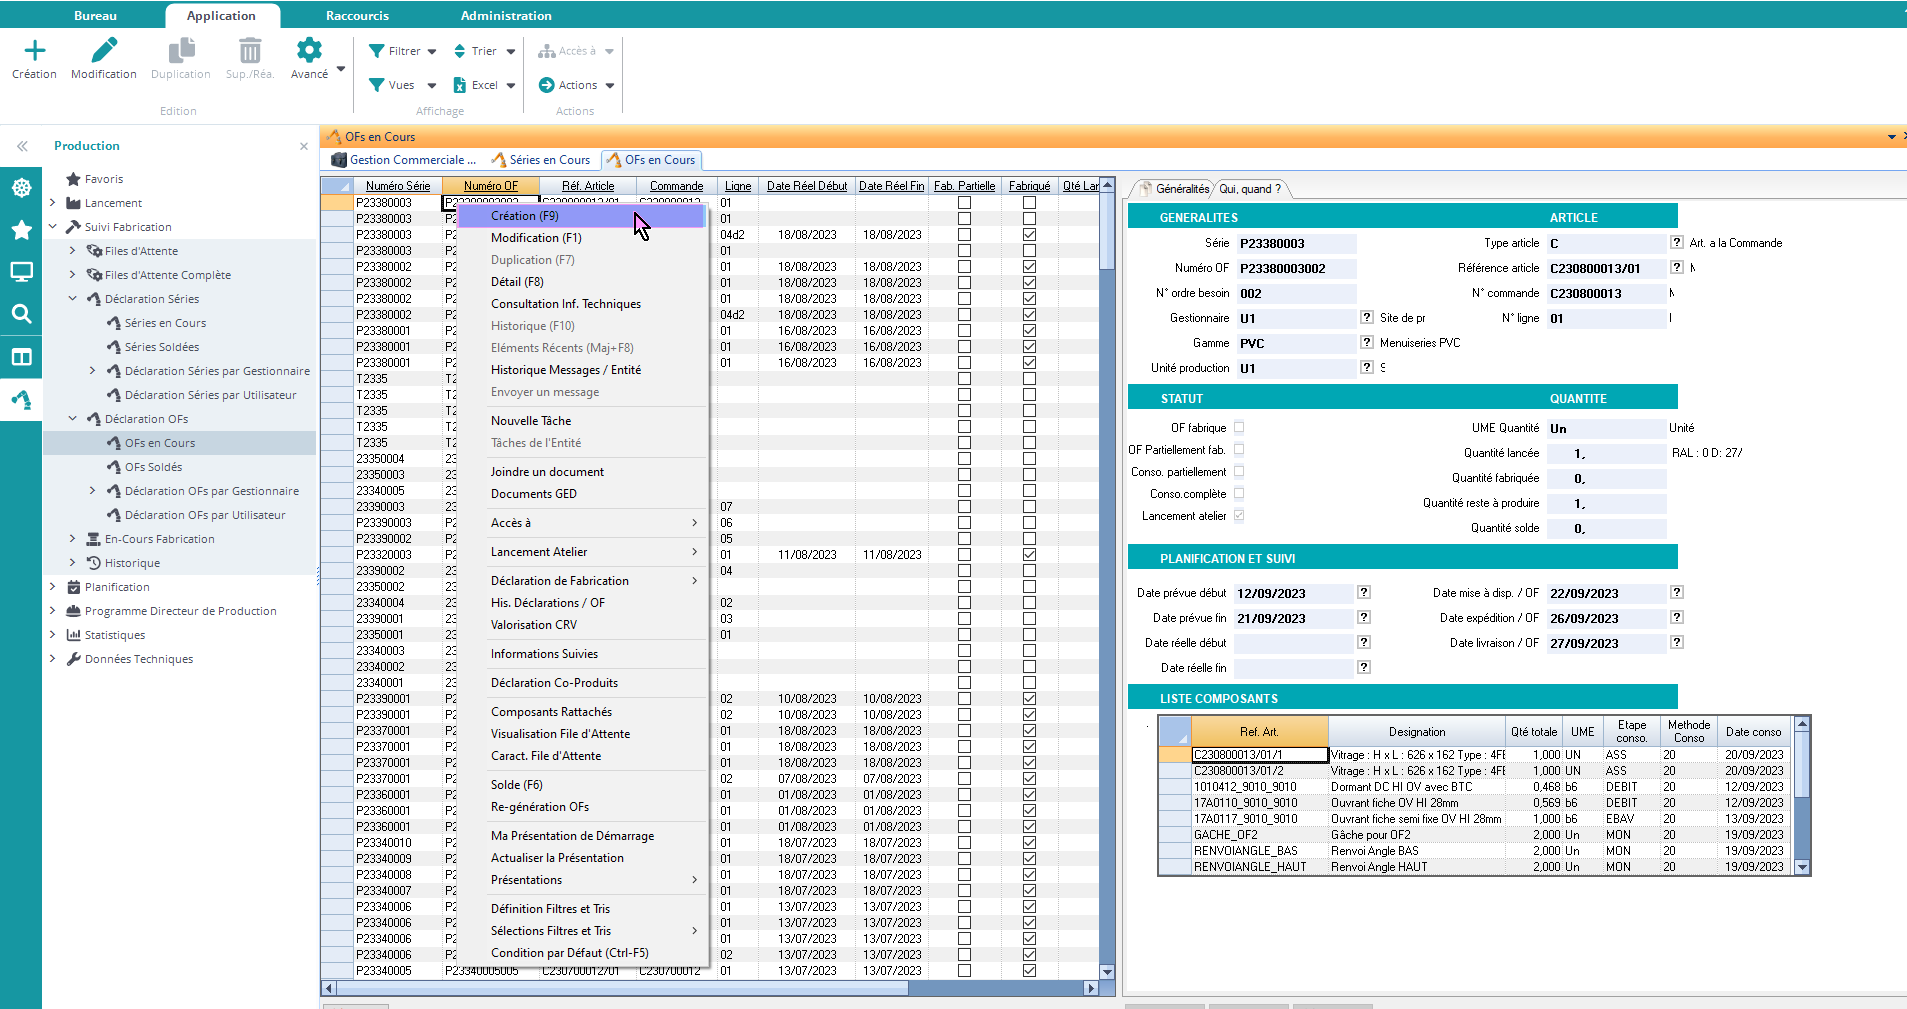Click the Modification pencil icon

tap(104, 51)
